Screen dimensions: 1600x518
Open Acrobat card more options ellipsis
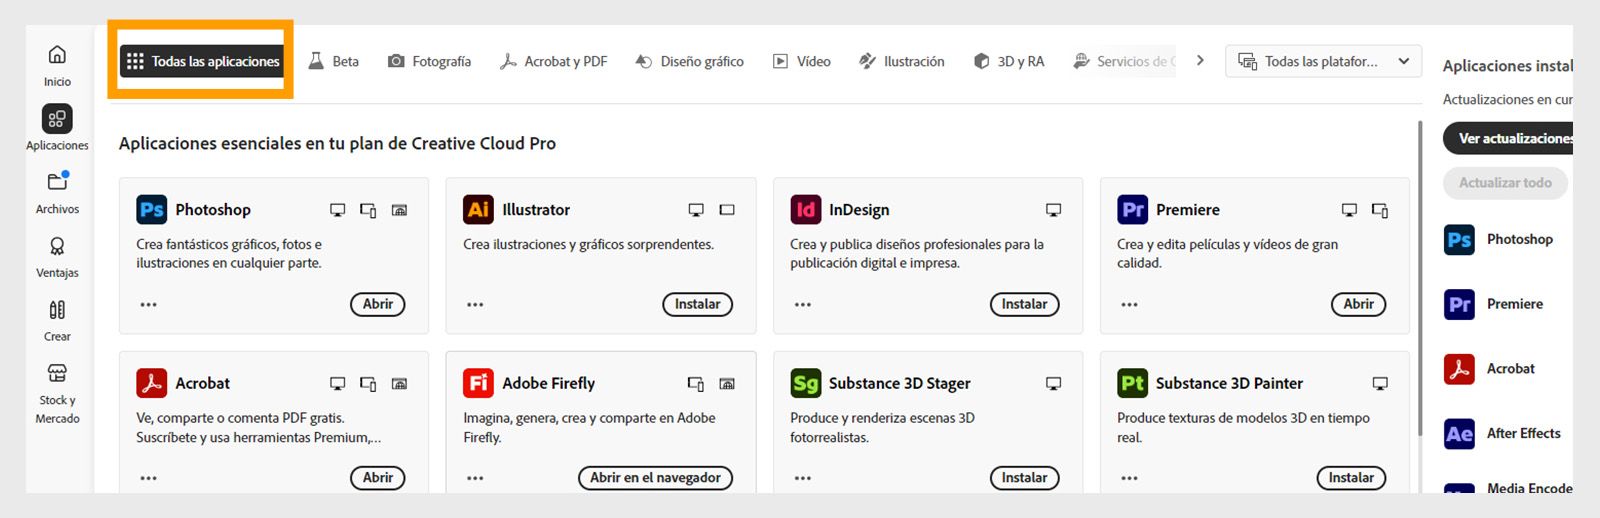click(x=148, y=478)
